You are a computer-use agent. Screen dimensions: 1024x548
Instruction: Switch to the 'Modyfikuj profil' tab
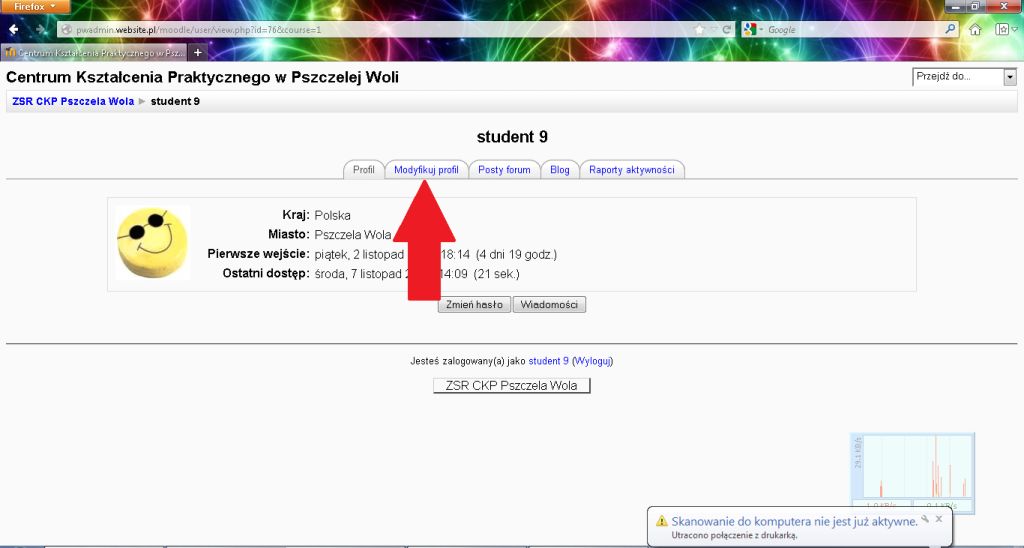426,170
